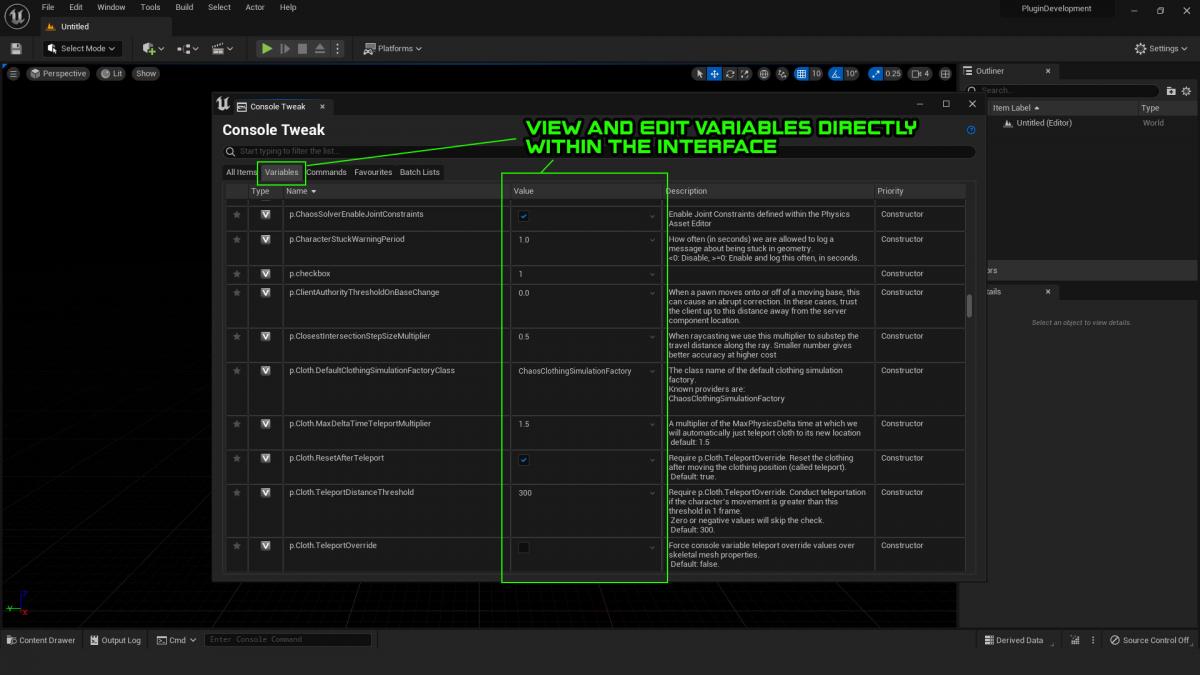Screen dimensions: 1200x675
Task: Favourite the p.checkbox row with its star
Action: tap(237, 274)
